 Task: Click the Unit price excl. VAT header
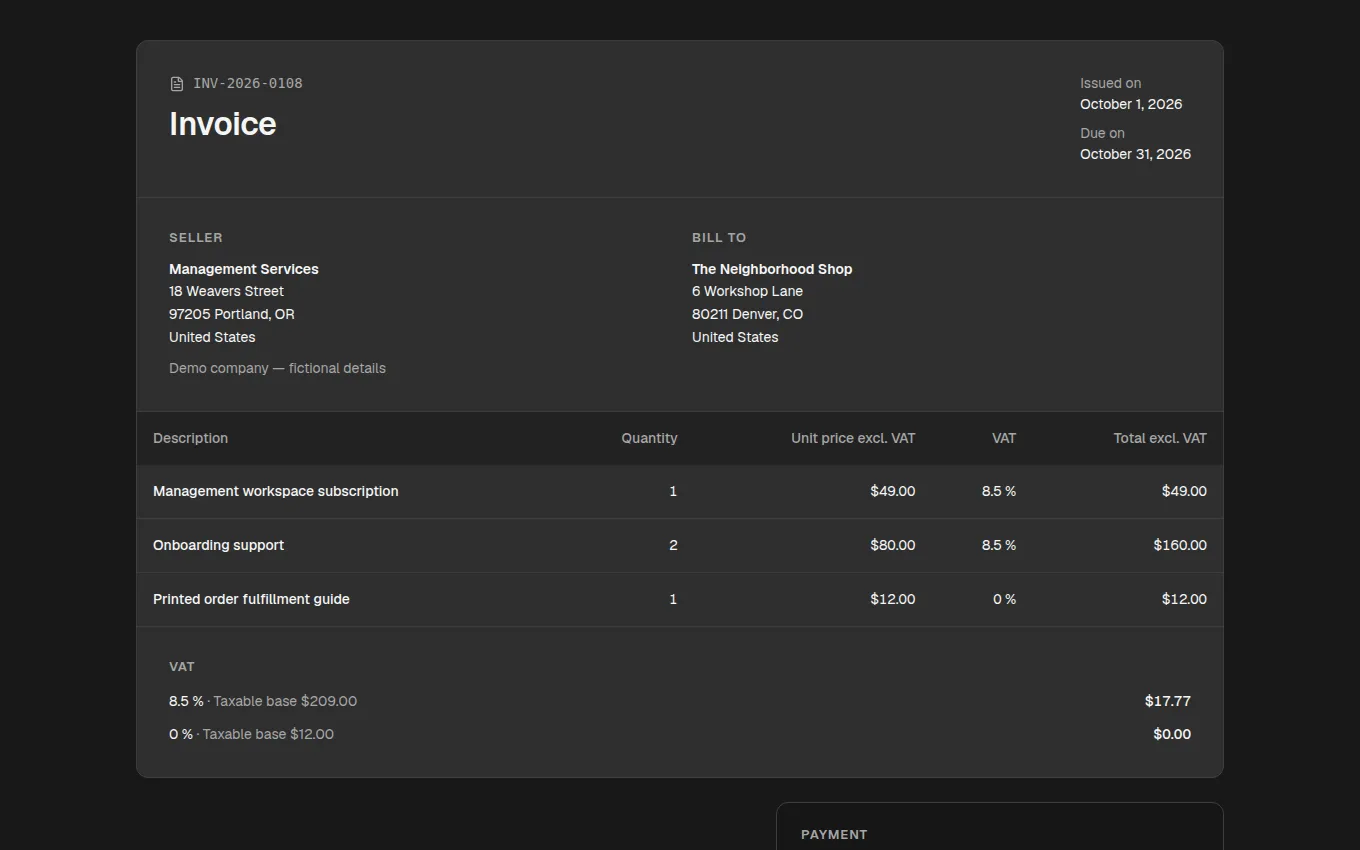(x=853, y=438)
